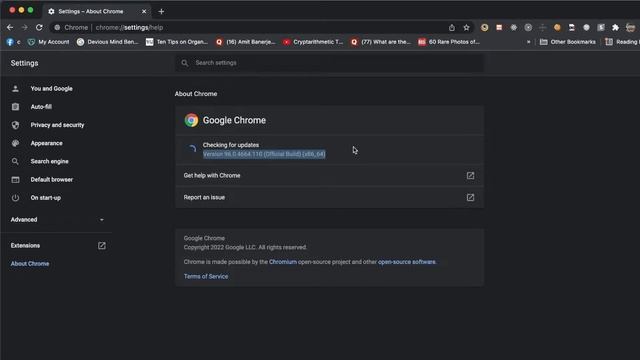Show more bookmarks with the double chevron
640x360 pixels.
pos(529,42)
